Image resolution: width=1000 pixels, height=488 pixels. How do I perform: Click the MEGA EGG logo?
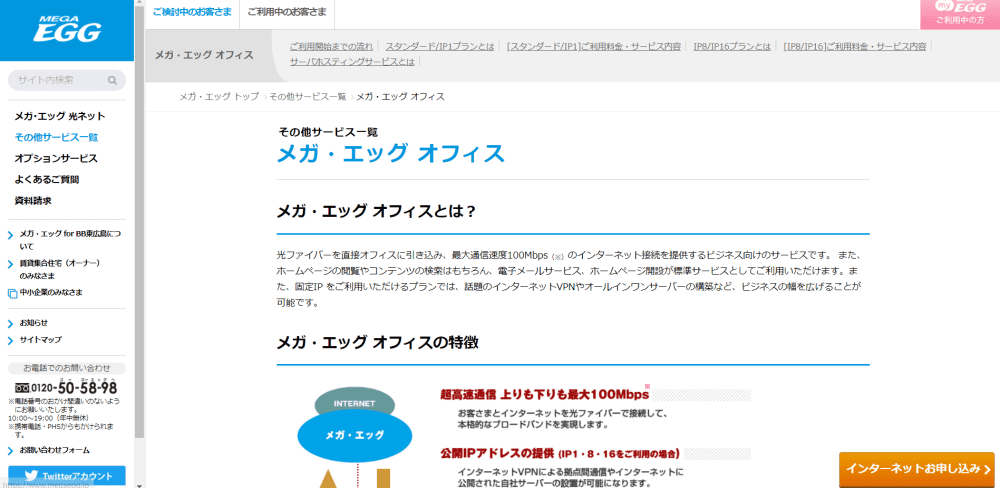coord(67,28)
